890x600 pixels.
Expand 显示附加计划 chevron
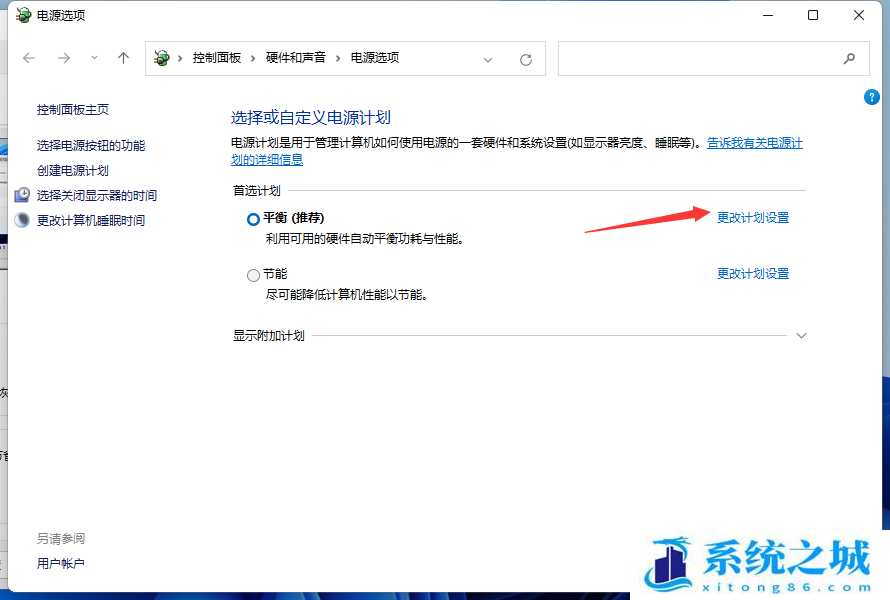[x=801, y=335]
